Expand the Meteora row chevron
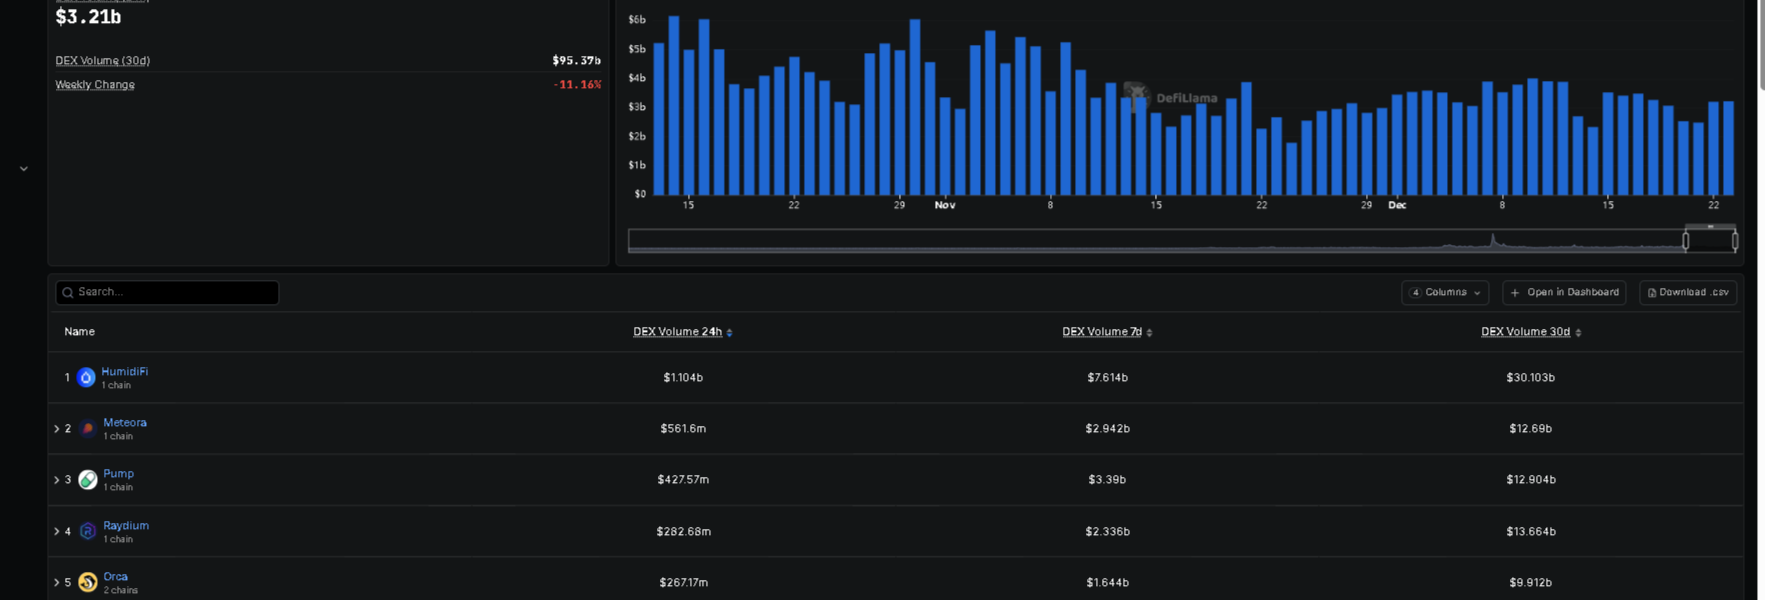 point(57,429)
